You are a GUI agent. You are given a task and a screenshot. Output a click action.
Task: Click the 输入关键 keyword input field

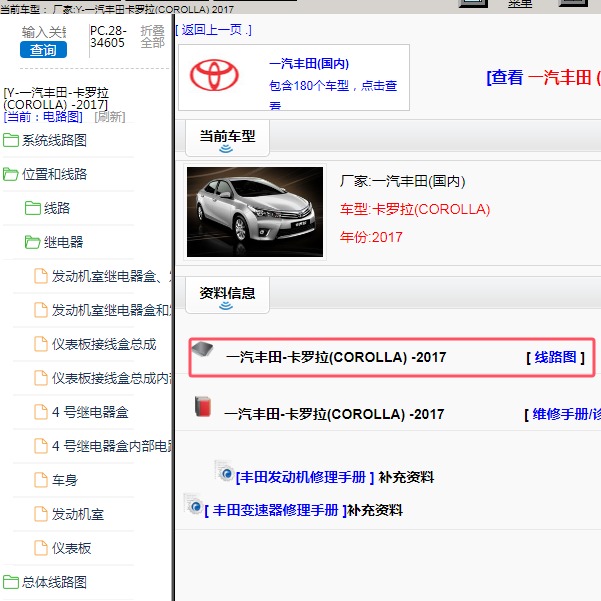coord(43,32)
